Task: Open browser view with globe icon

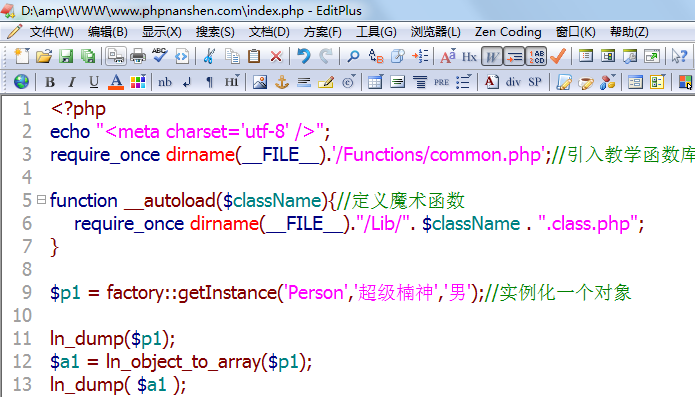Action: pyautogui.click(x=21, y=82)
